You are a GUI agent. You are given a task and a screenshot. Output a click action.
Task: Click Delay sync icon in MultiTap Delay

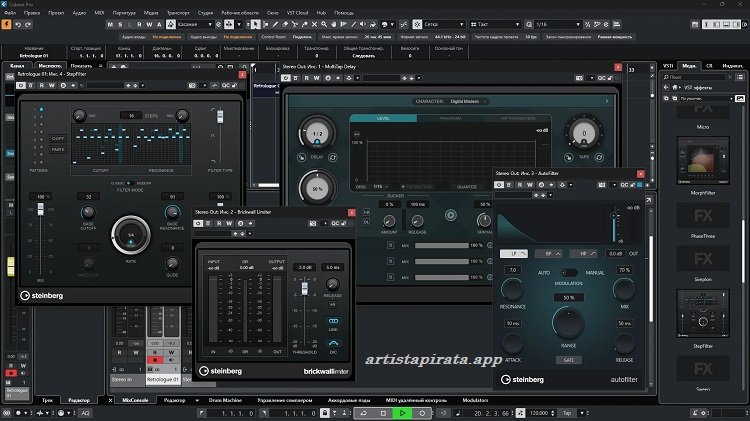[x=333, y=157]
